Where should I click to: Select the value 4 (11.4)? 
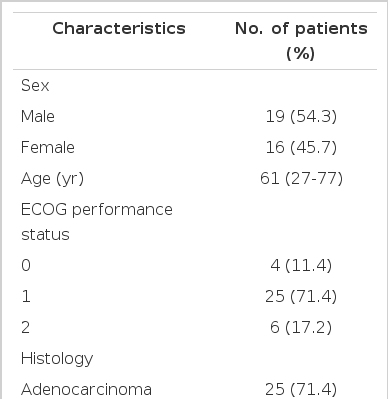[301, 265]
